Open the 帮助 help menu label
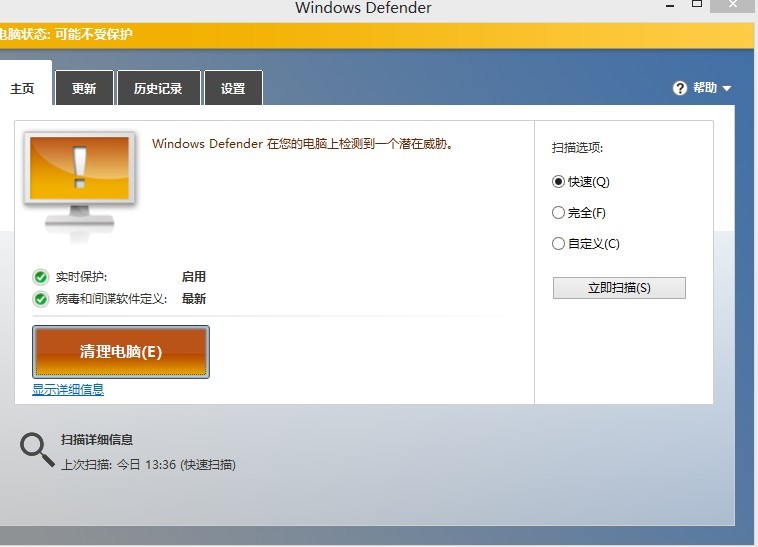This screenshot has width=758, height=547. (x=705, y=88)
